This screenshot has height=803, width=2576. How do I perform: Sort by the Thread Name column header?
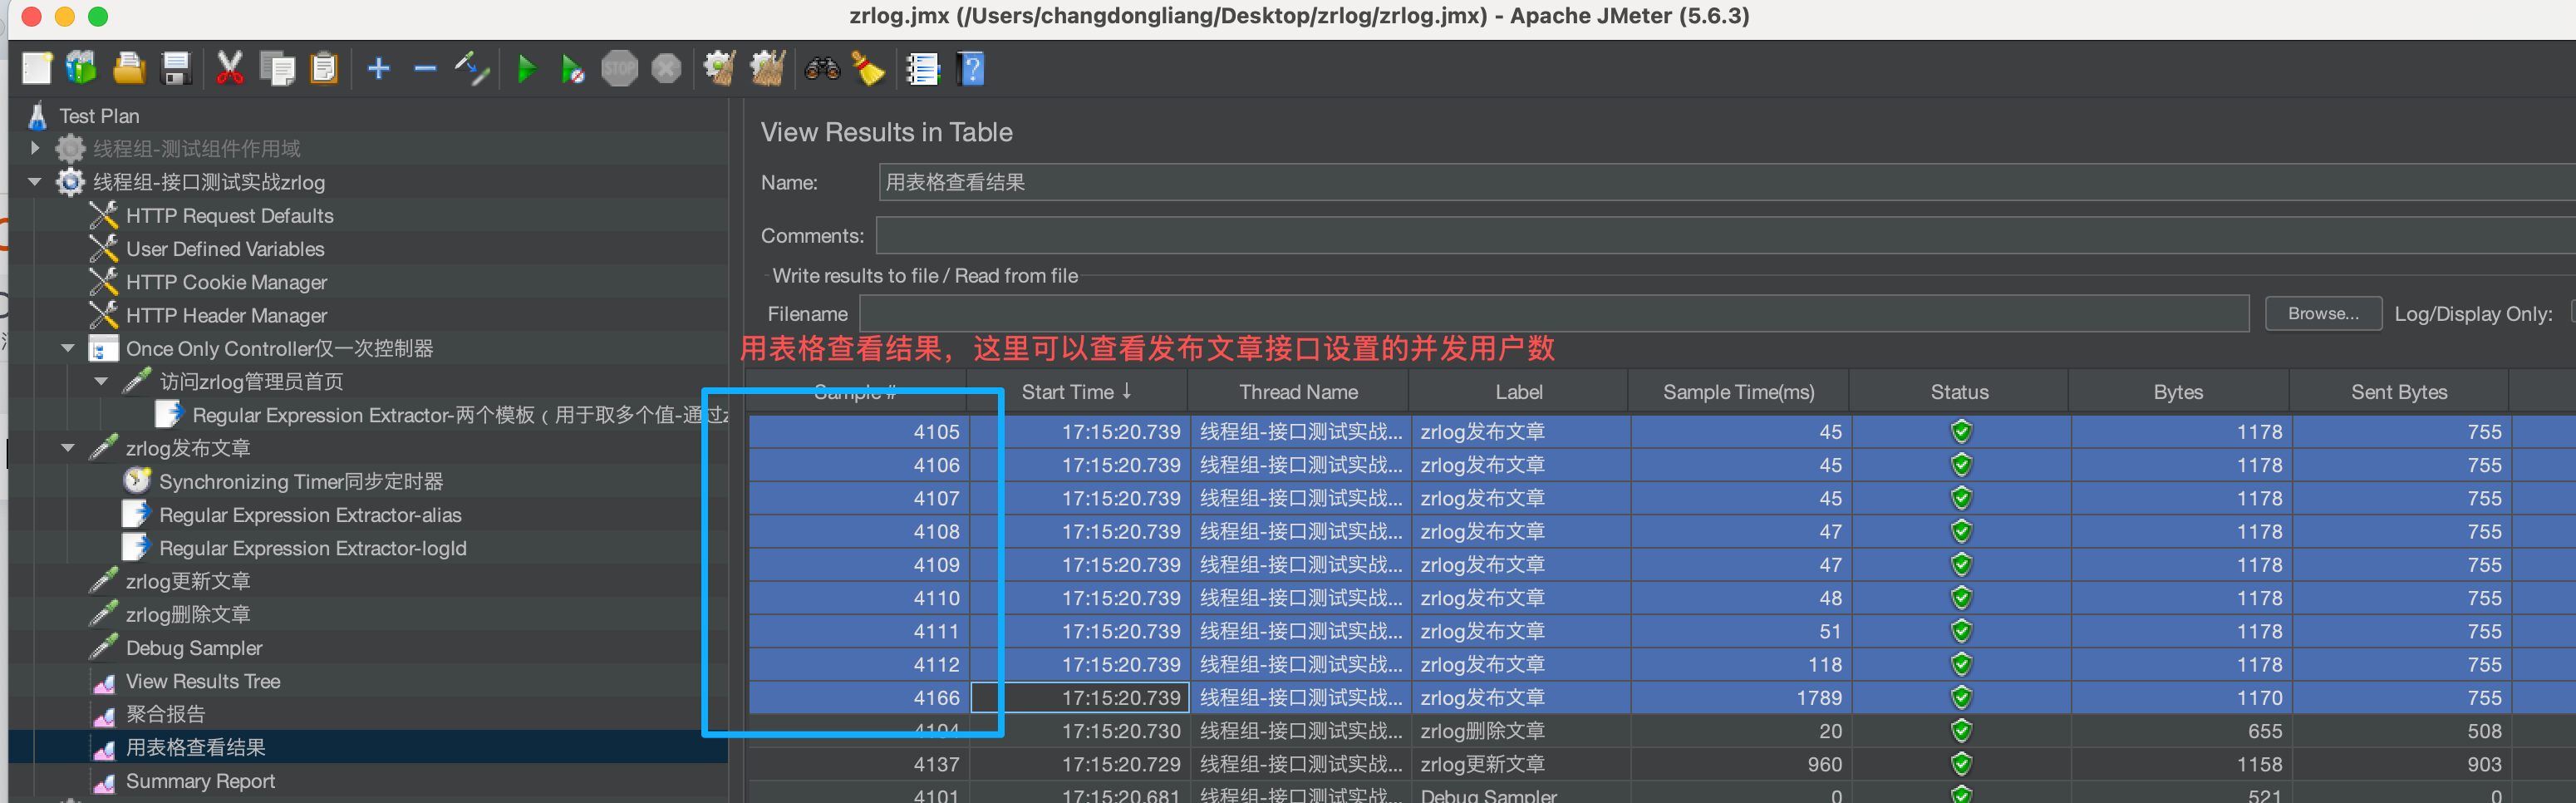pyautogui.click(x=1298, y=391)
